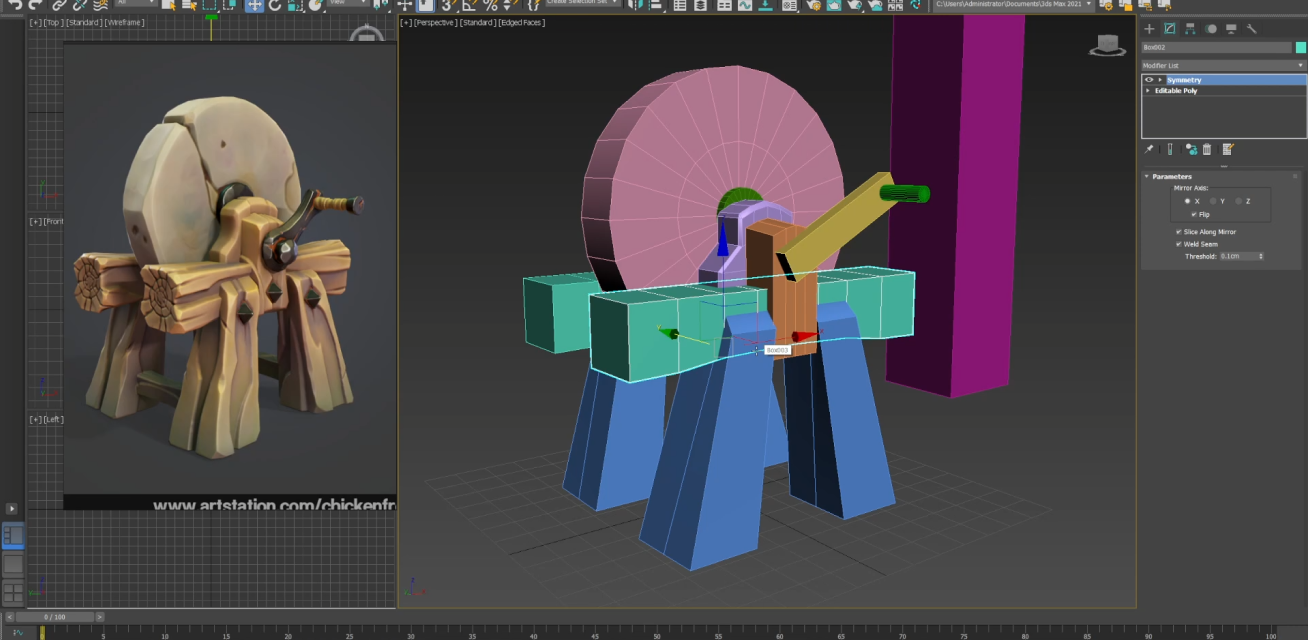Open the Create command panel tab

pyautogui.click(x=1149, y=29)
